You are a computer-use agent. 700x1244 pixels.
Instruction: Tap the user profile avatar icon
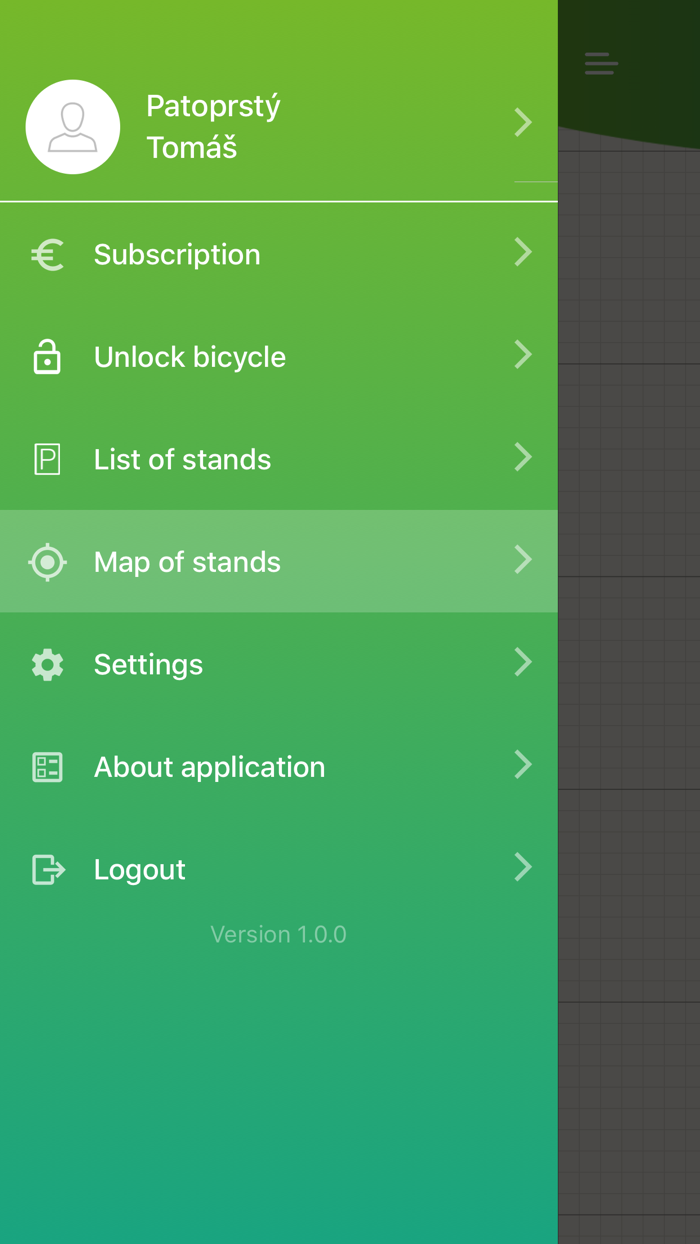pyautogui.click(x=73, y=127)
